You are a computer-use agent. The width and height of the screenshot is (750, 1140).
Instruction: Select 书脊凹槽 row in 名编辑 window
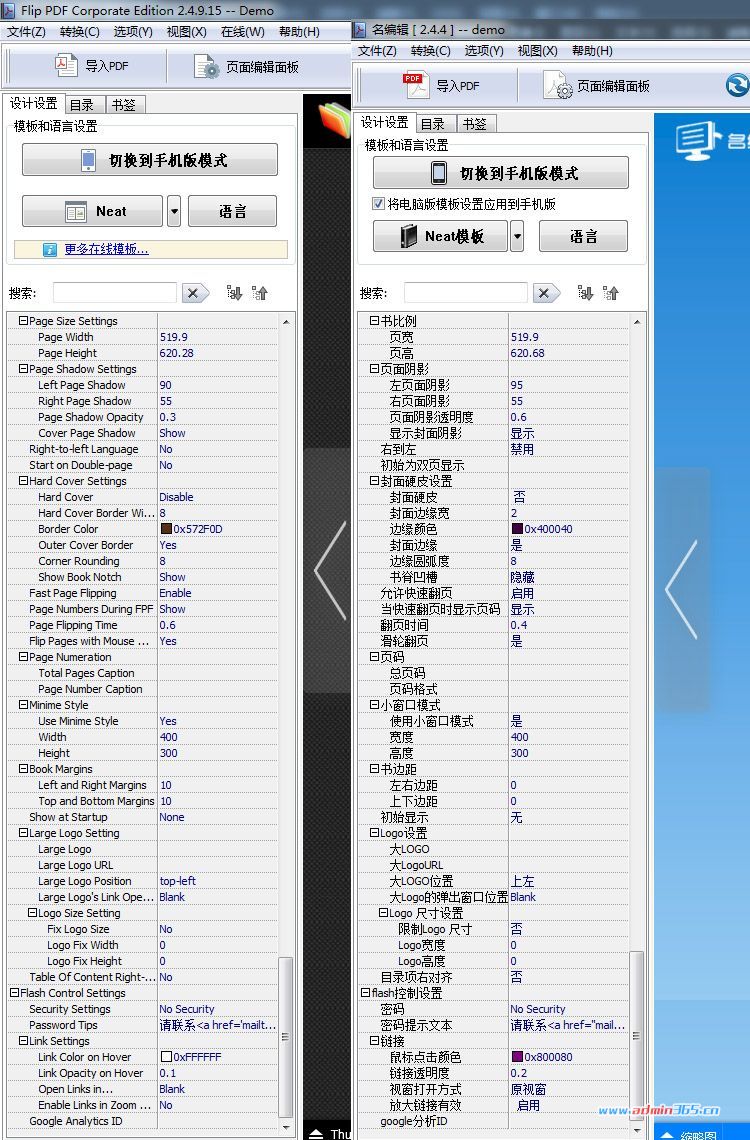pyautogui.click(x=494, y=577)
